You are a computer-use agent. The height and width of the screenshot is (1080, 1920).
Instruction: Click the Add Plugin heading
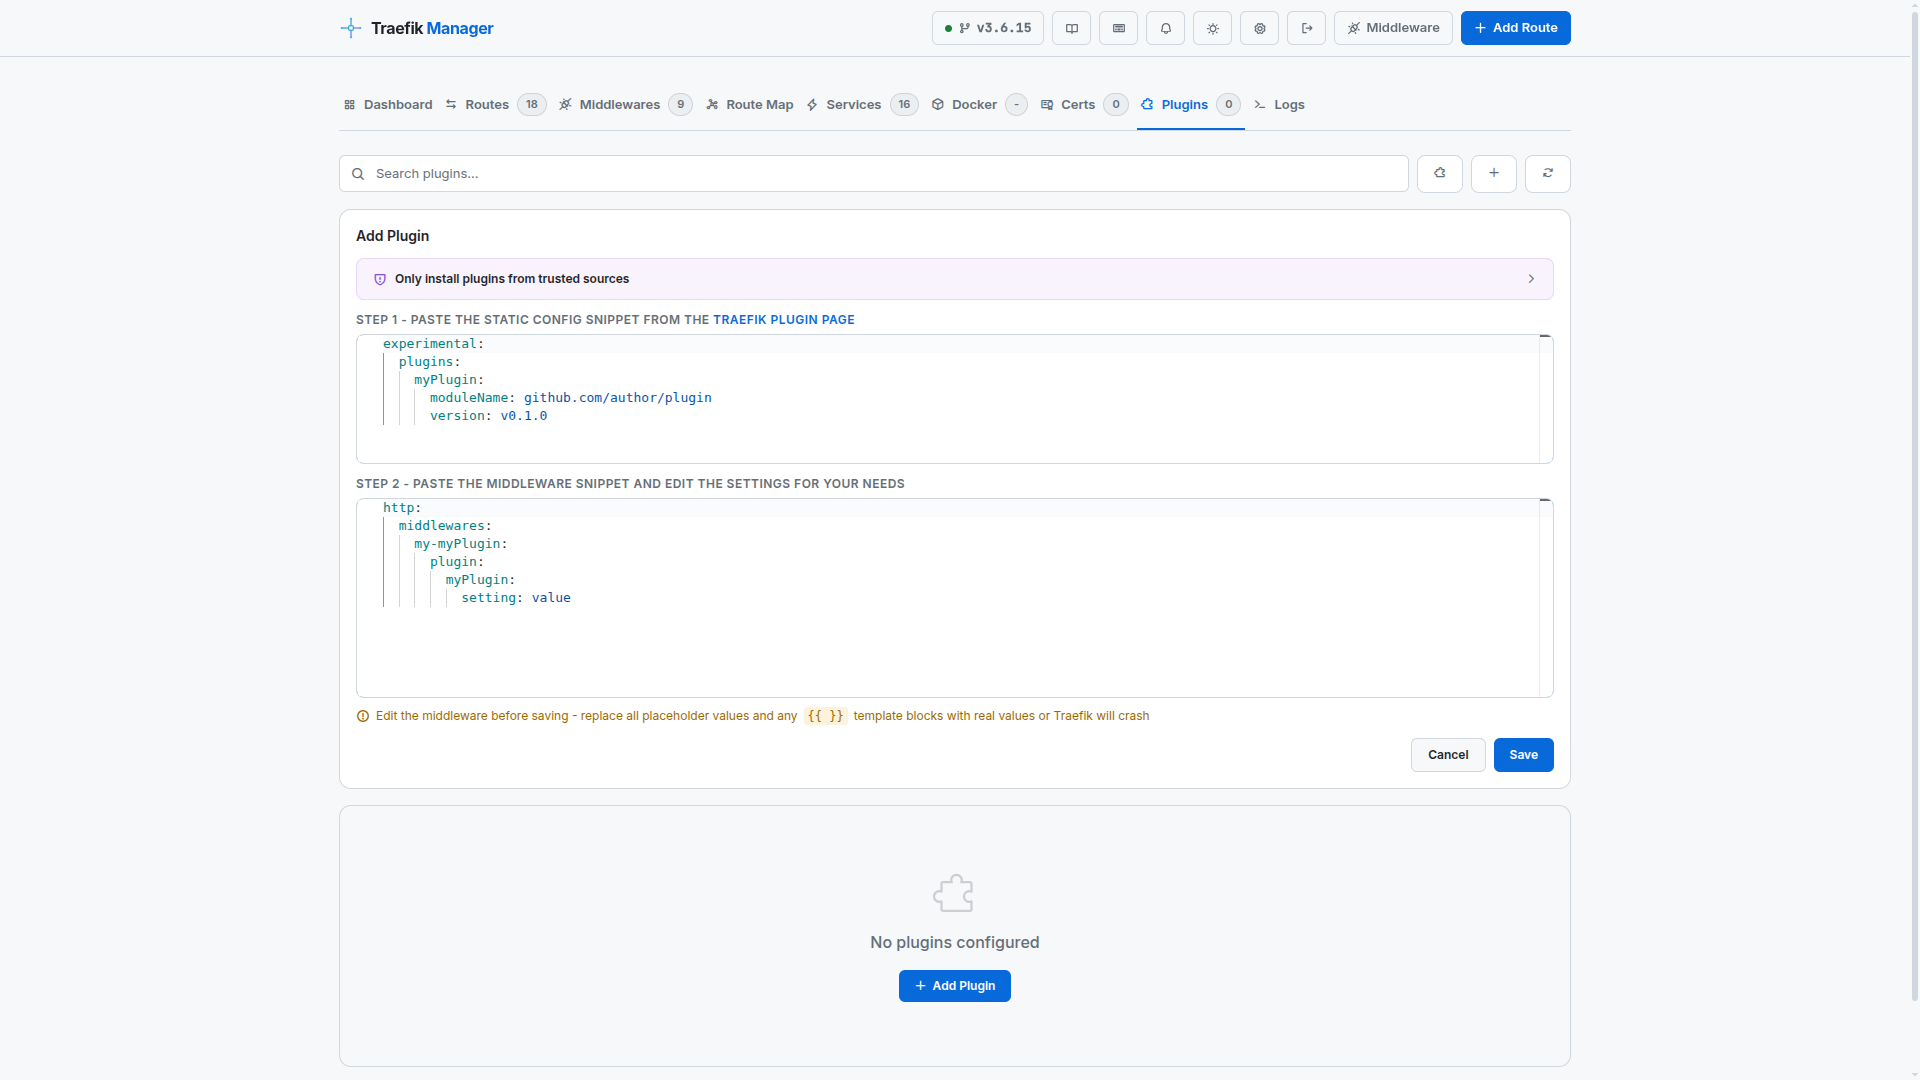pyautogui.click(x=392, y=236)
